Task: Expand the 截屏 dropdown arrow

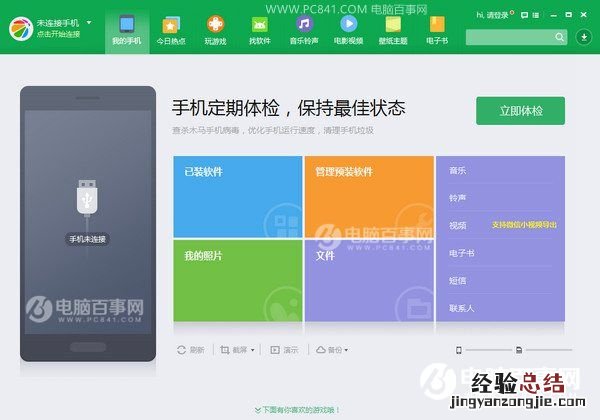Action: pyautogui.click(x=253, y=350)
